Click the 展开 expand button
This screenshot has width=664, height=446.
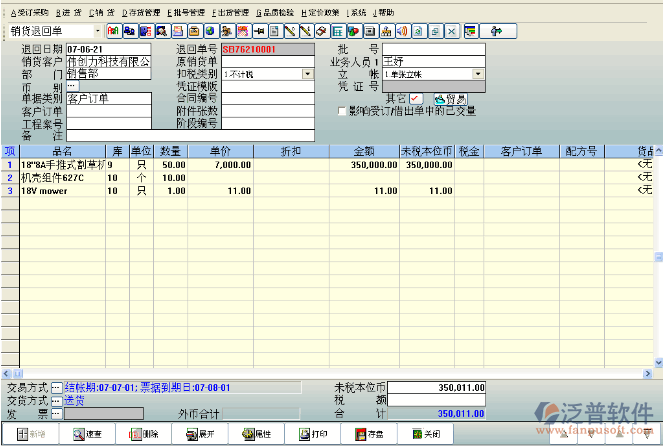pyautogui.click(x=199, y=434)
